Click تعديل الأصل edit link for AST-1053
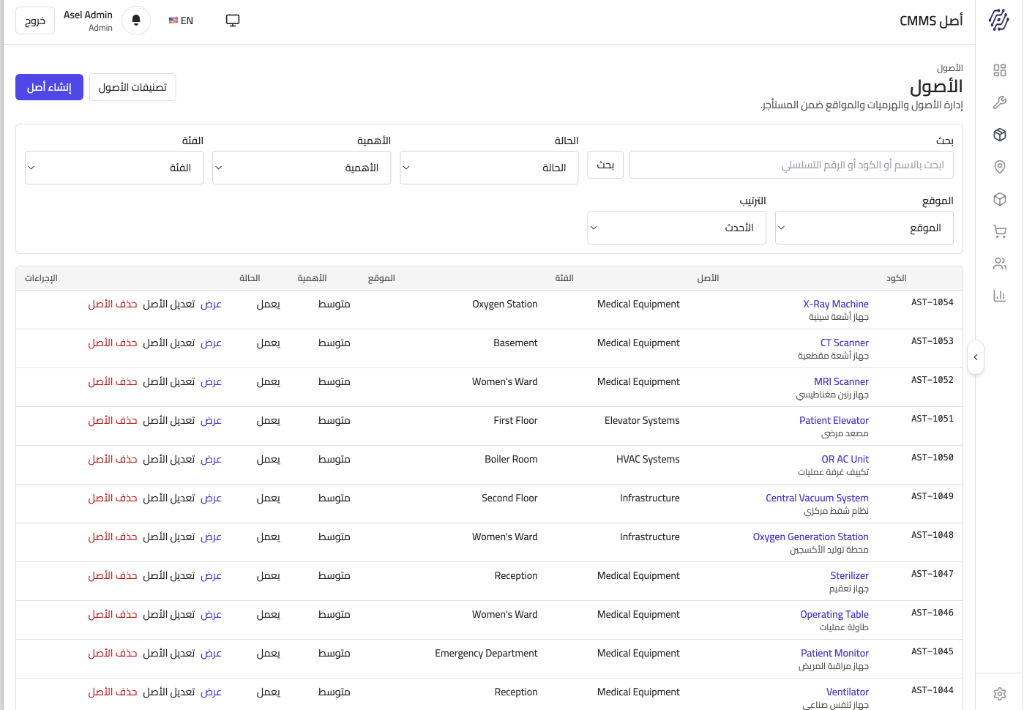 168,343
